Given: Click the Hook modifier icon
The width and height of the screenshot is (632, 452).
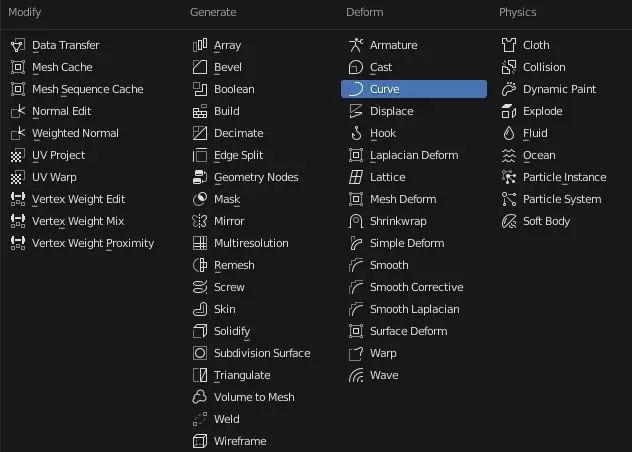Looking at the screenshot, I should [x=356, y=133].
